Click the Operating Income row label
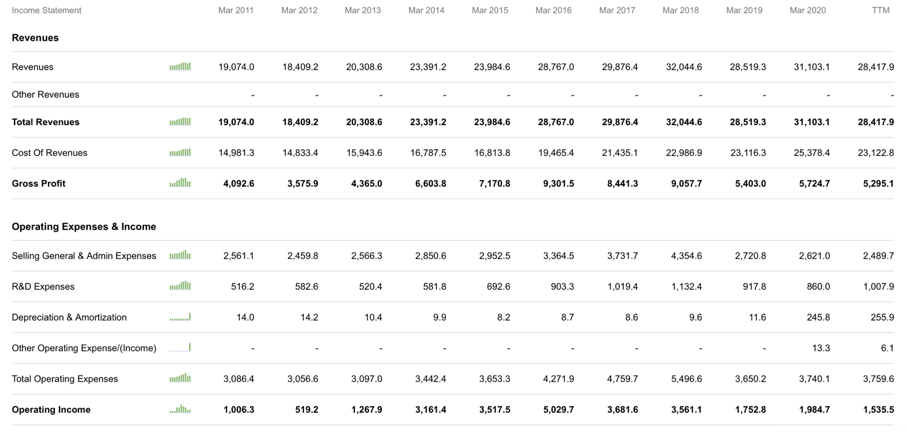The image size is (906, 432). pyautogui.click(x=51, y=409)
